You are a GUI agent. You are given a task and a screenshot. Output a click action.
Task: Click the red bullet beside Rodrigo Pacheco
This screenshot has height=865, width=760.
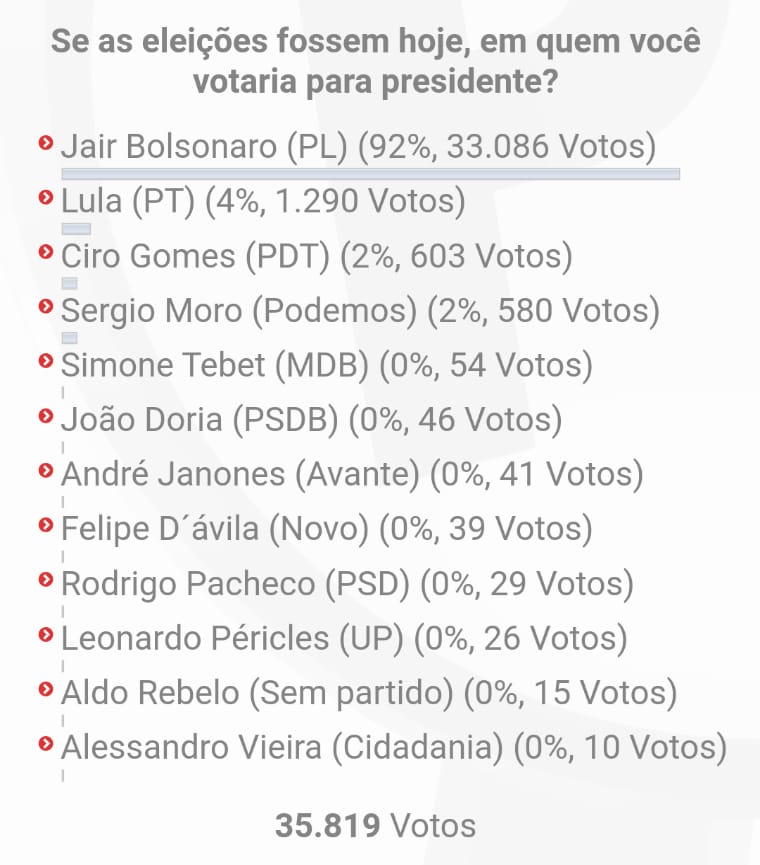pyautogui.click(x=44, y=579)
